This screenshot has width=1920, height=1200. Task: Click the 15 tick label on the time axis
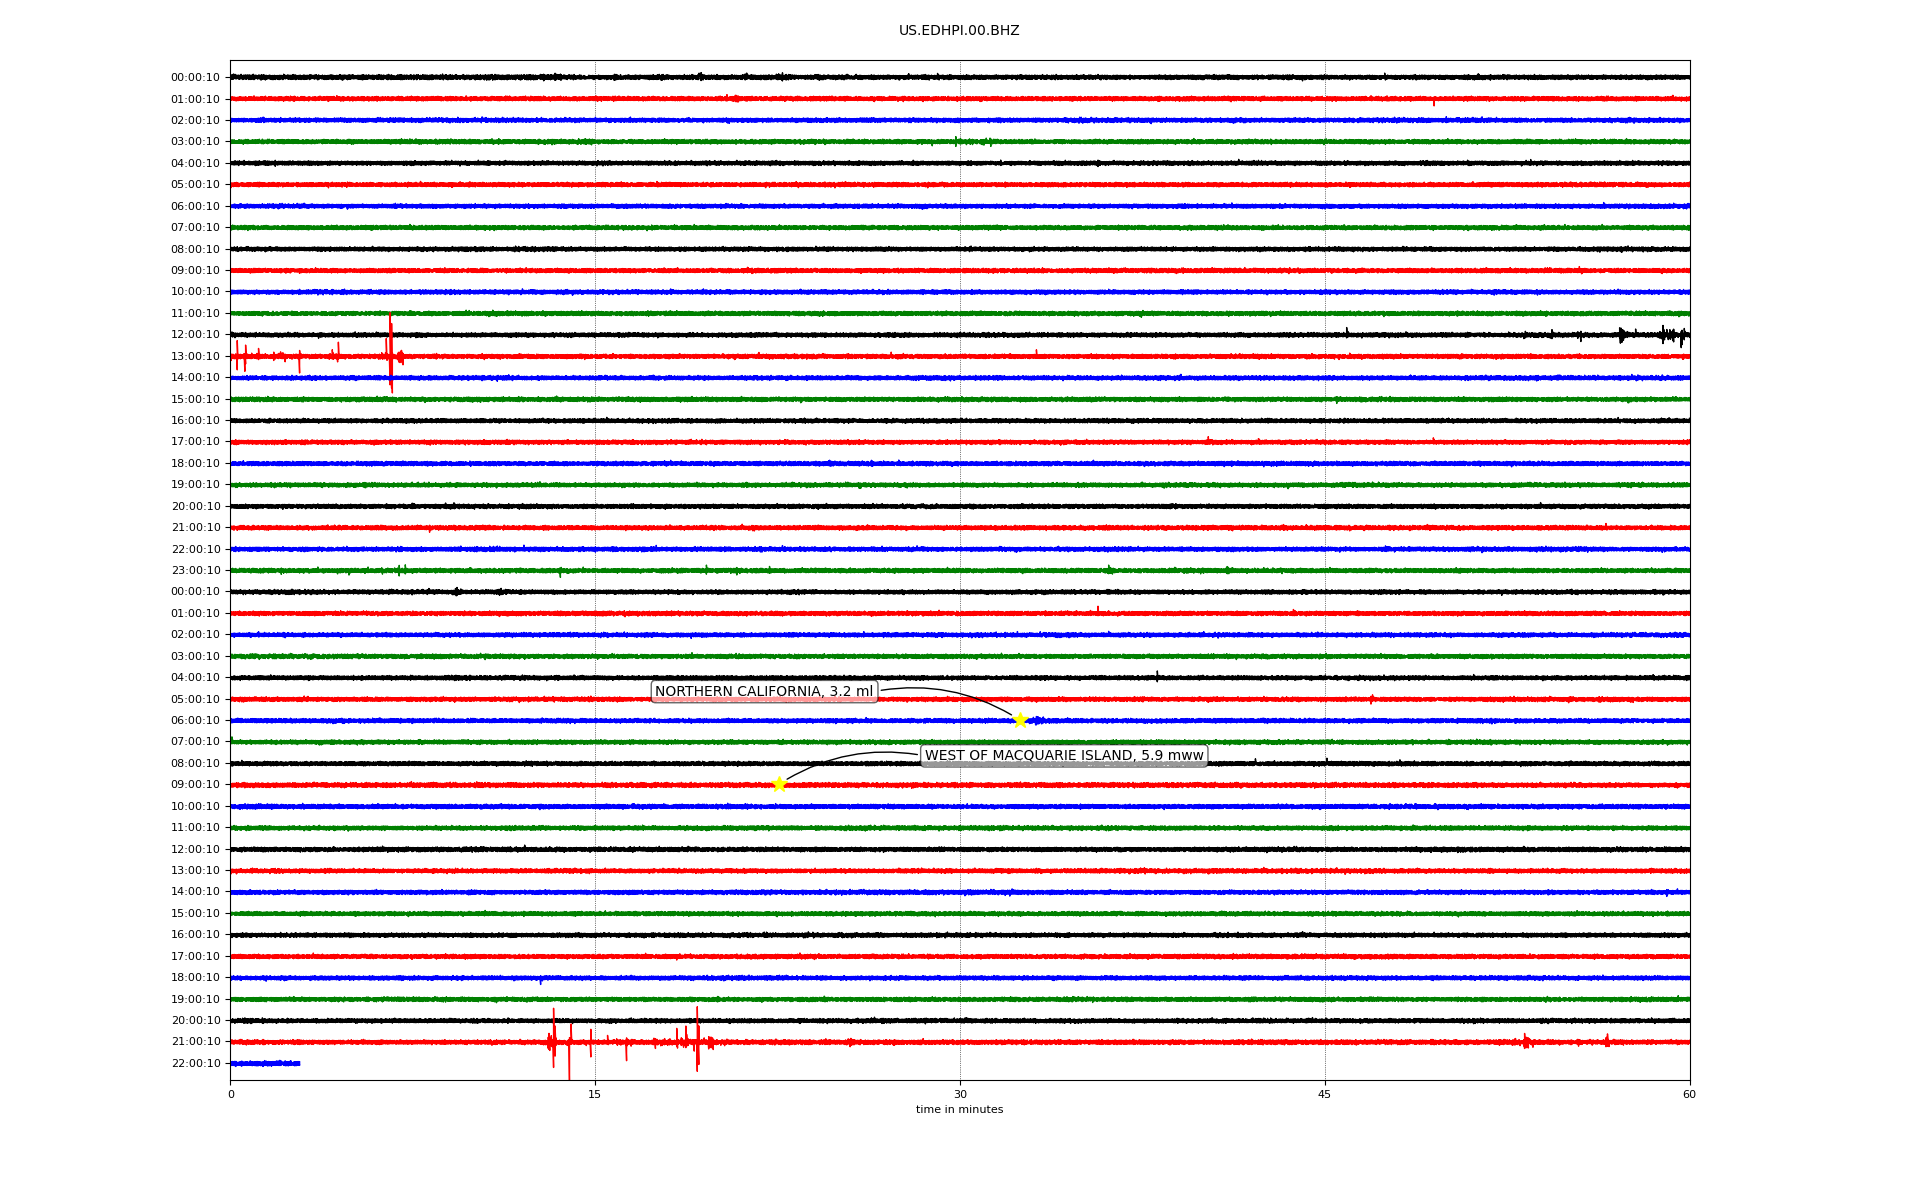click(x=595, y=1094)
